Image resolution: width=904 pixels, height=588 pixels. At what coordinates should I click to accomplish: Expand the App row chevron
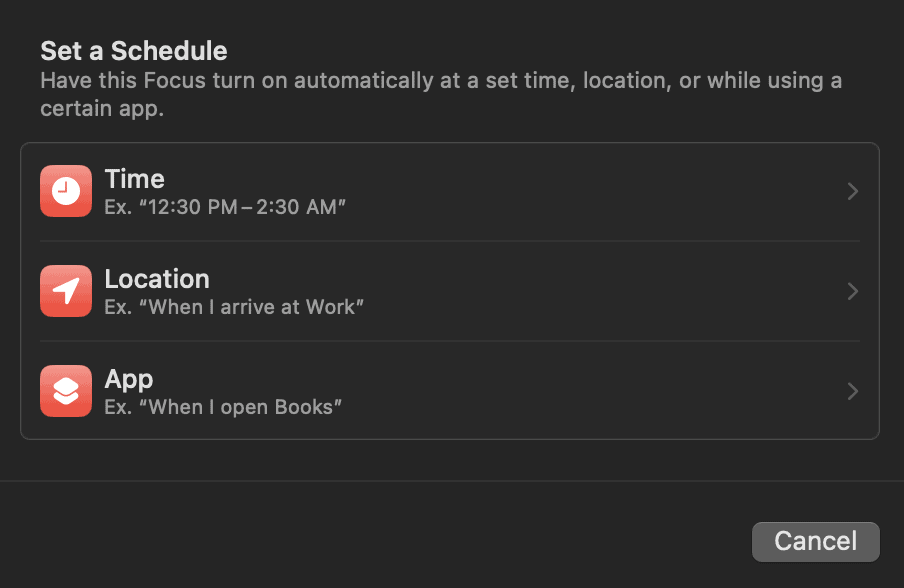click(x=852, y=391)
